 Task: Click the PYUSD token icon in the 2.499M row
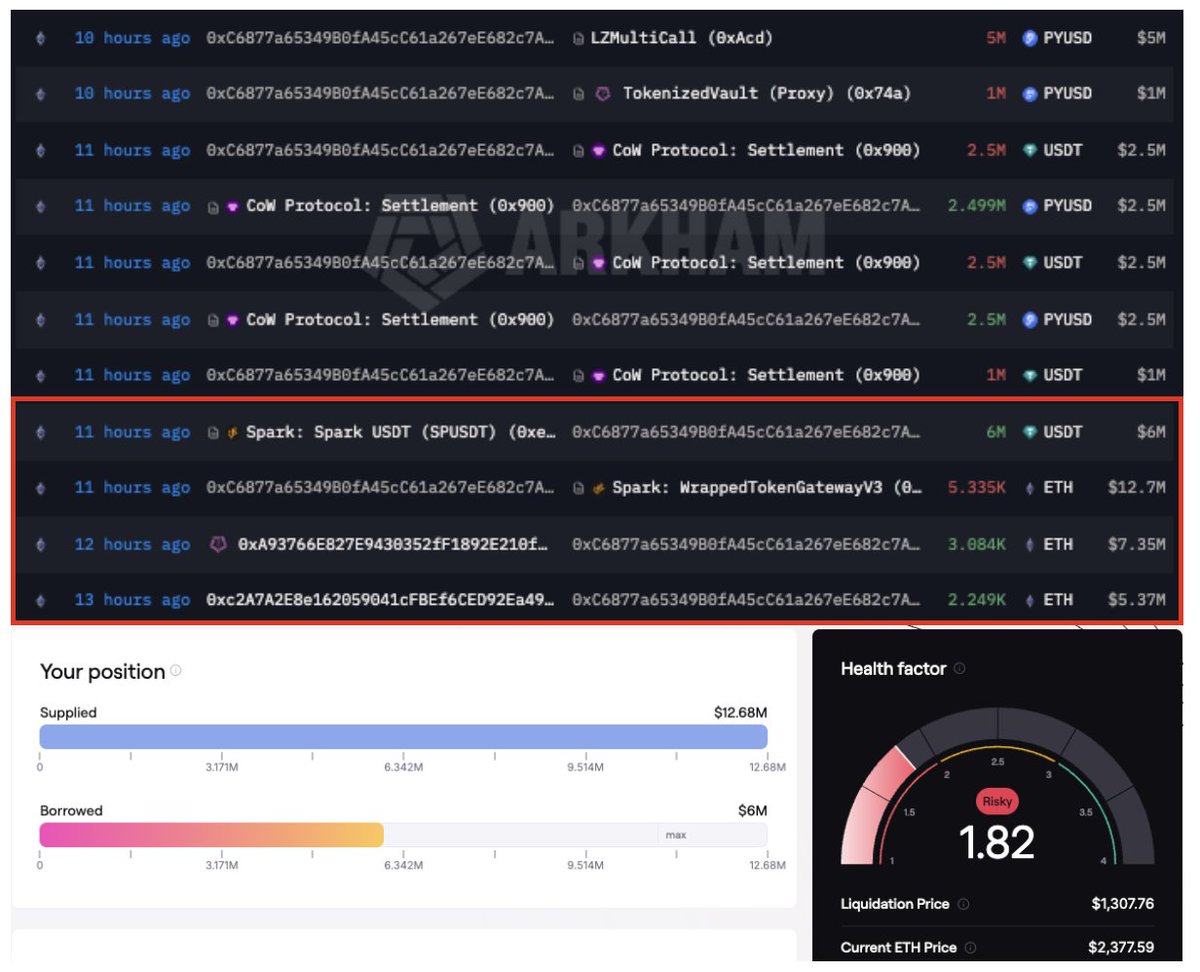pyautogui.click(x=1030, y=206)
